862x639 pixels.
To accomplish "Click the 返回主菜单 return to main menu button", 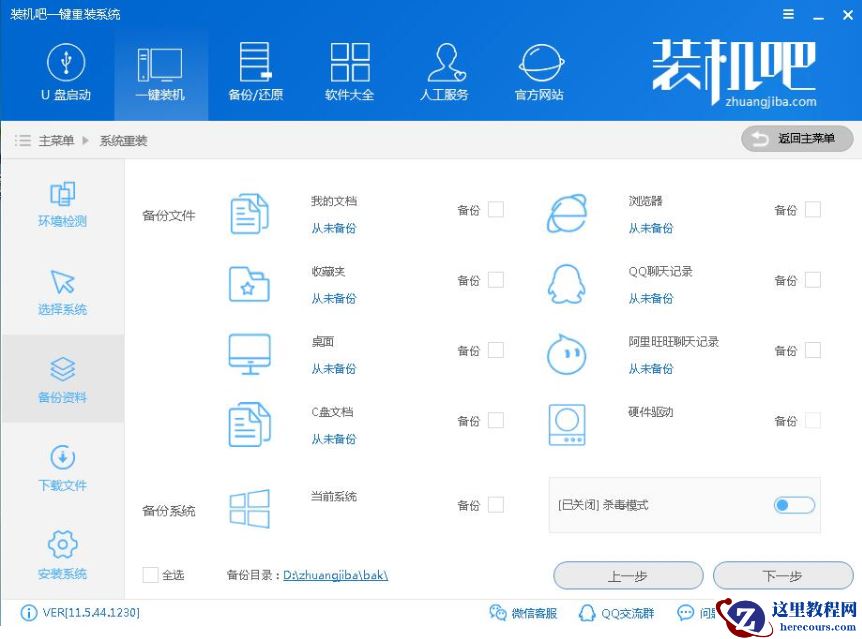I will tap(797, 138).
